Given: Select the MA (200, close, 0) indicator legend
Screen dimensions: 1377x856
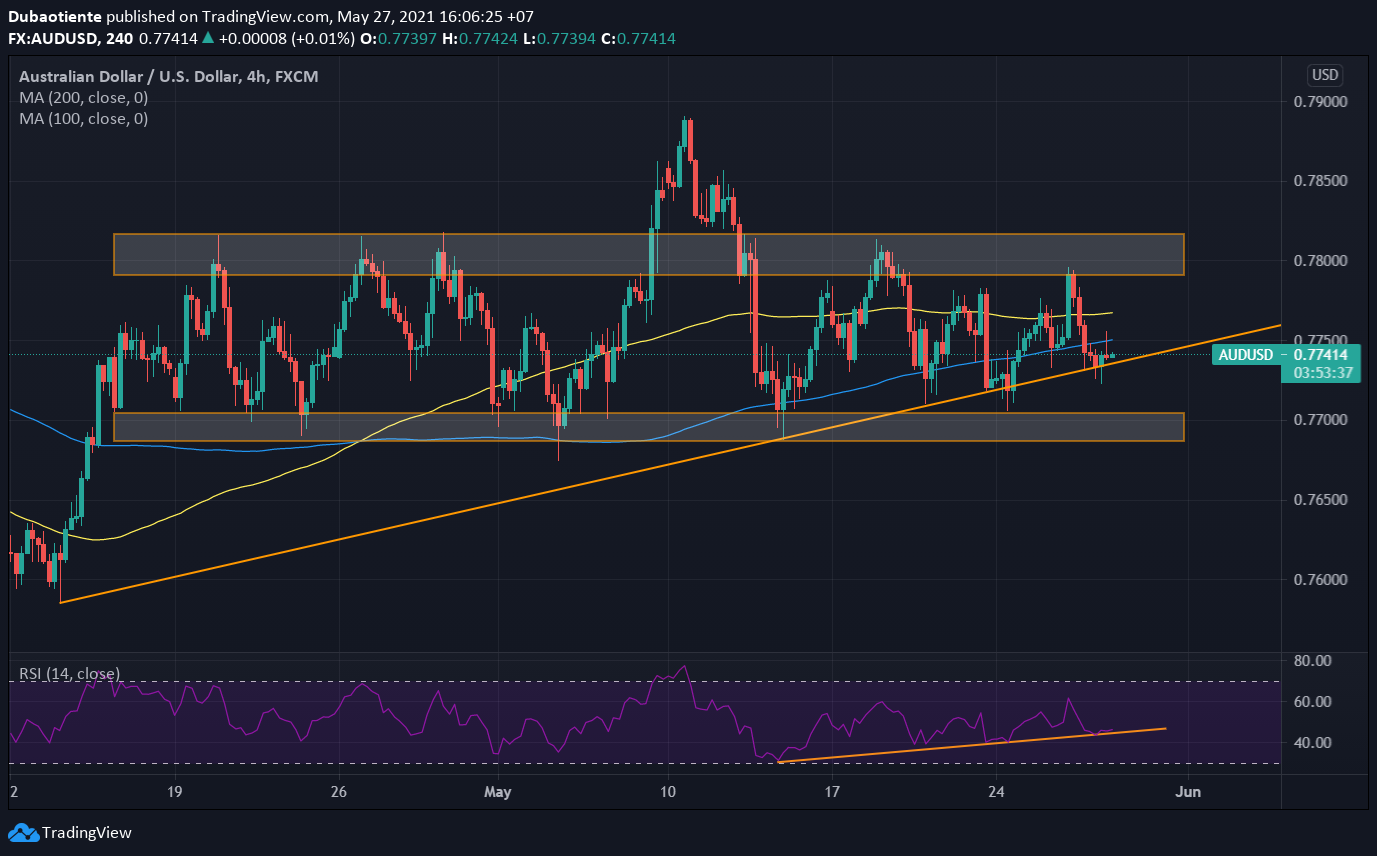Looking at the screenshot, I should click(84, 98).
